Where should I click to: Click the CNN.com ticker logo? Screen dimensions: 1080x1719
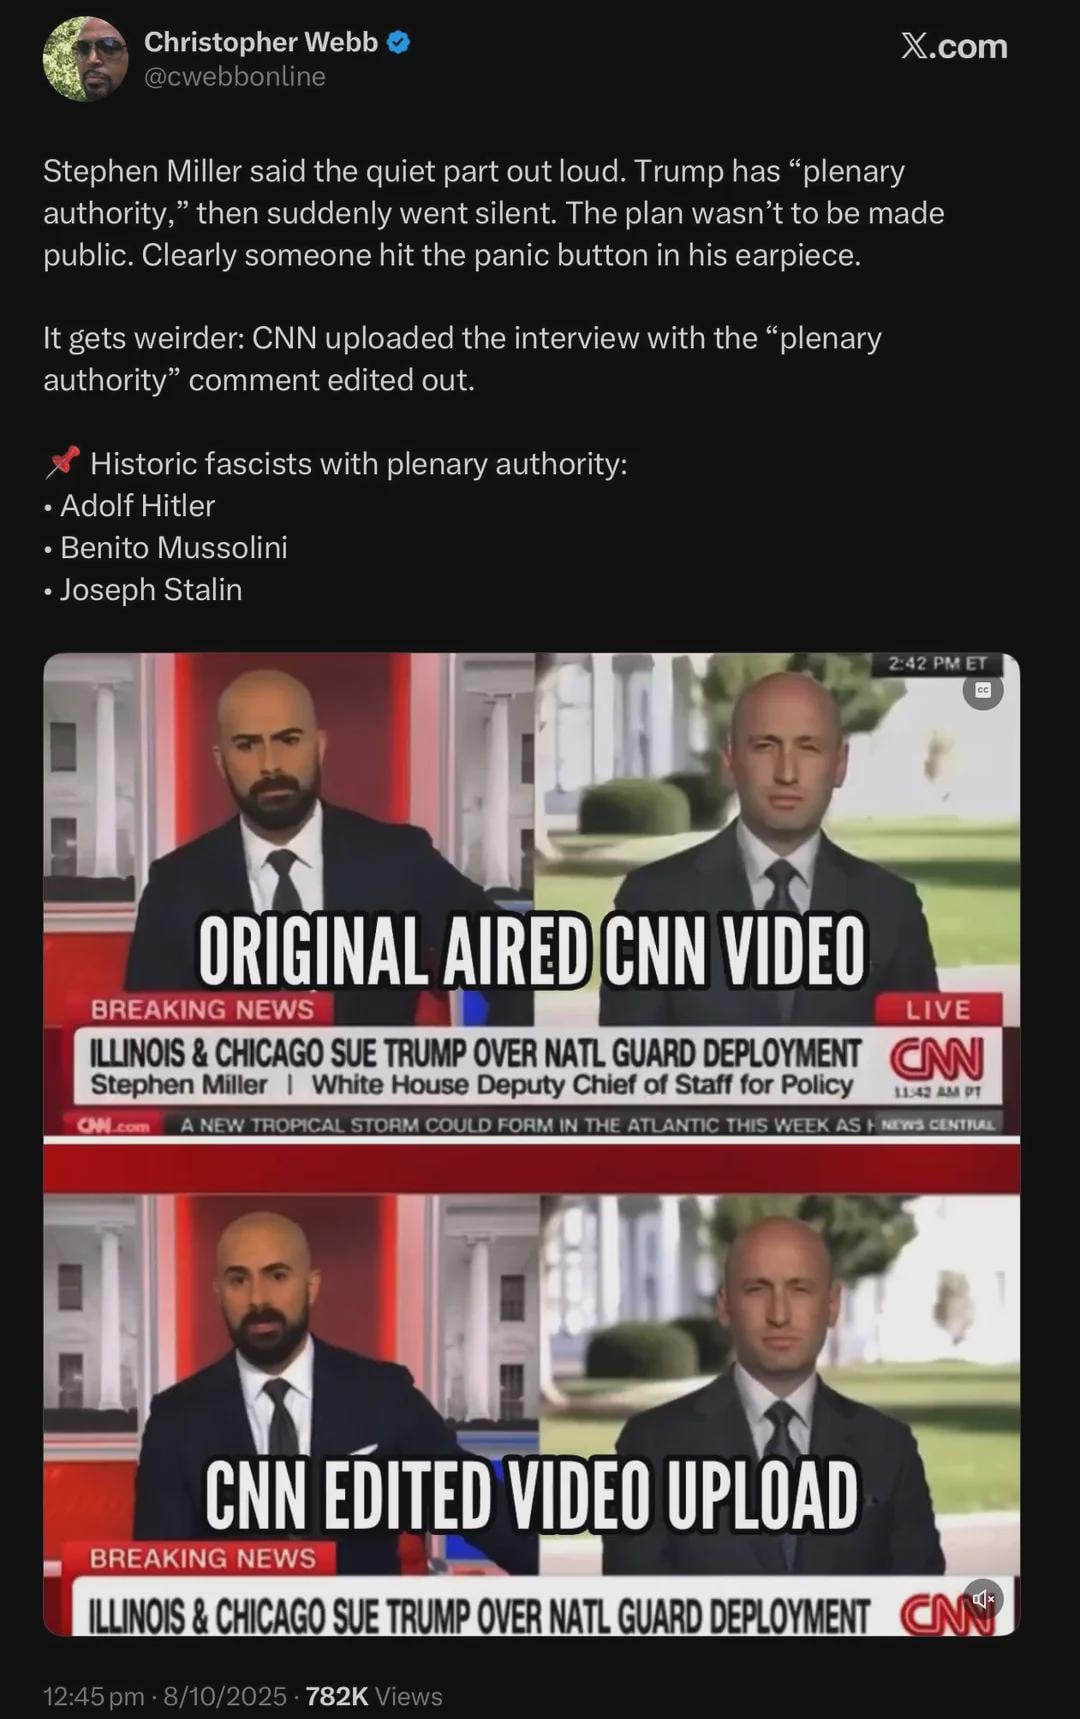[x=114, y=1125]
